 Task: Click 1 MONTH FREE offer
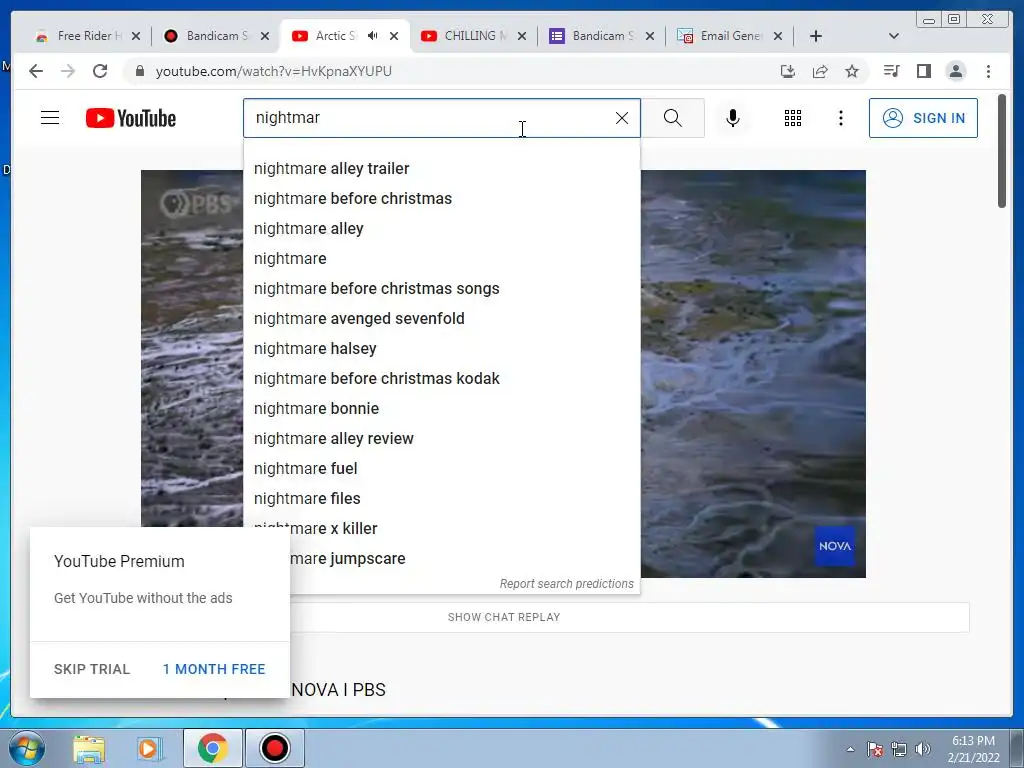214,669
